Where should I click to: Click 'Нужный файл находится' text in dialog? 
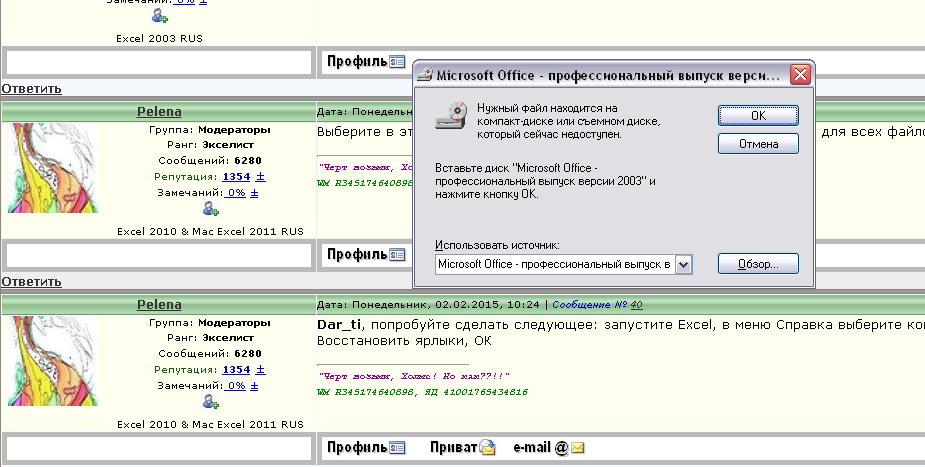click(x=568, y=121)
